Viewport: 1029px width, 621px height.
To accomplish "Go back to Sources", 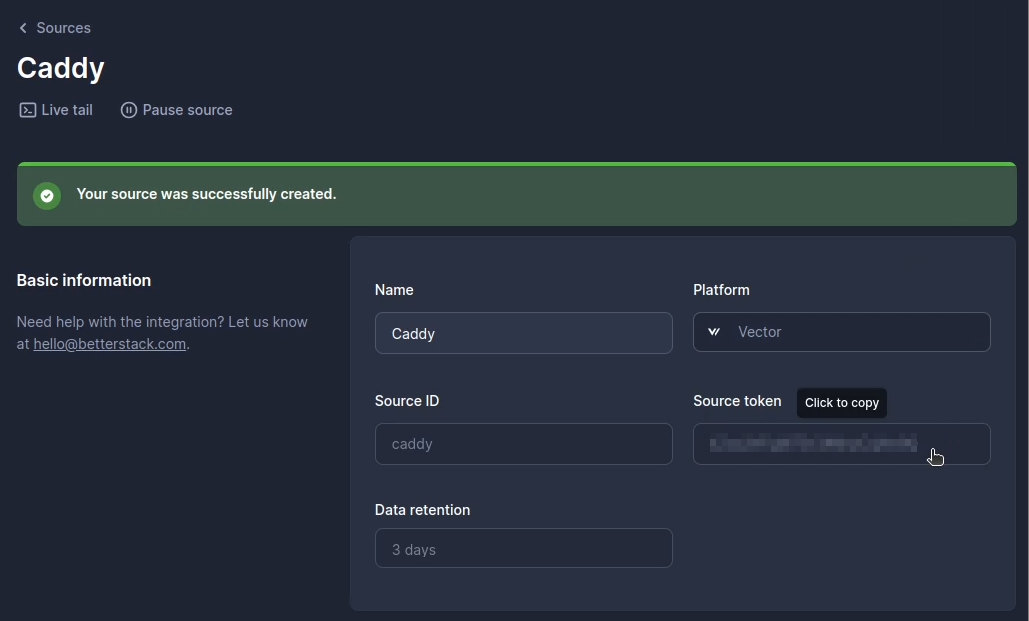I will [x=55, y=28].
